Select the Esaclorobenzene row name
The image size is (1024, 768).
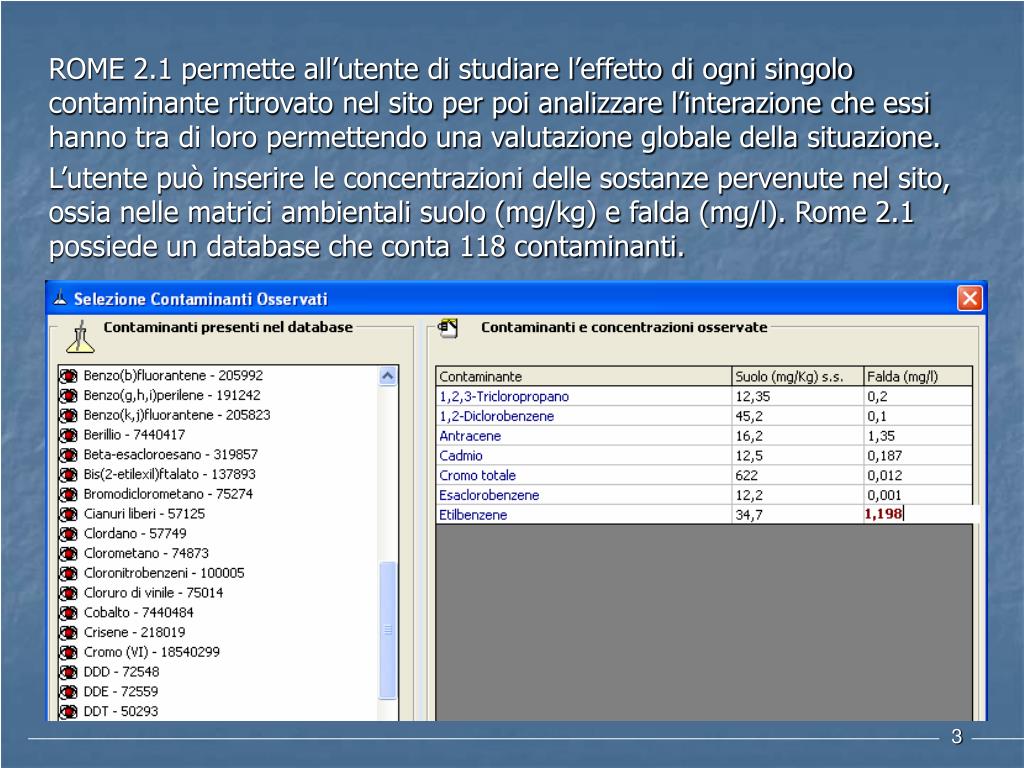pos(489,495)
